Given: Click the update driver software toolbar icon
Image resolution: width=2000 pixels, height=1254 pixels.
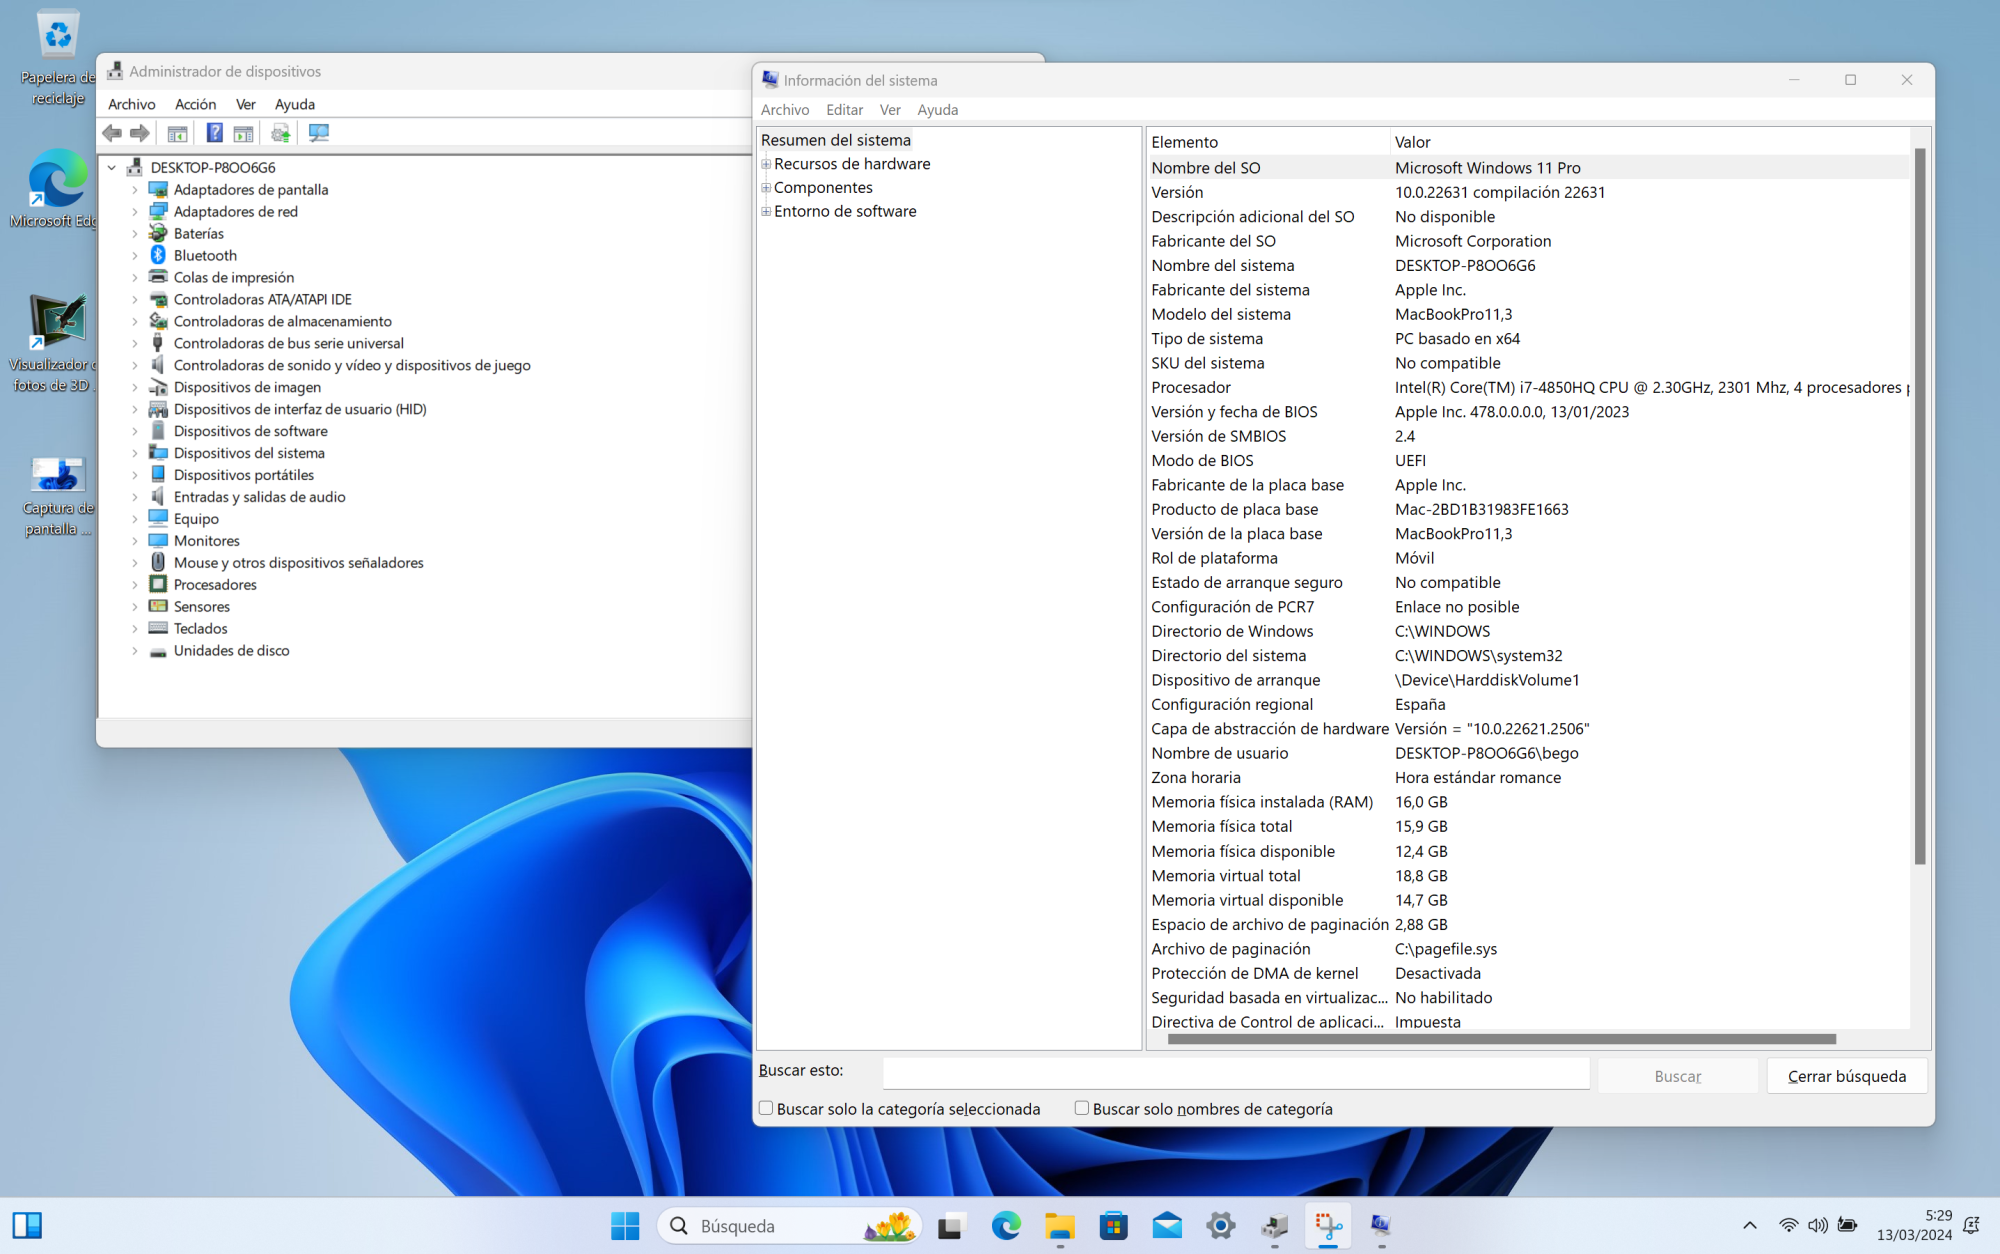Looking at the screenshot, I should [x=280, y=133].
